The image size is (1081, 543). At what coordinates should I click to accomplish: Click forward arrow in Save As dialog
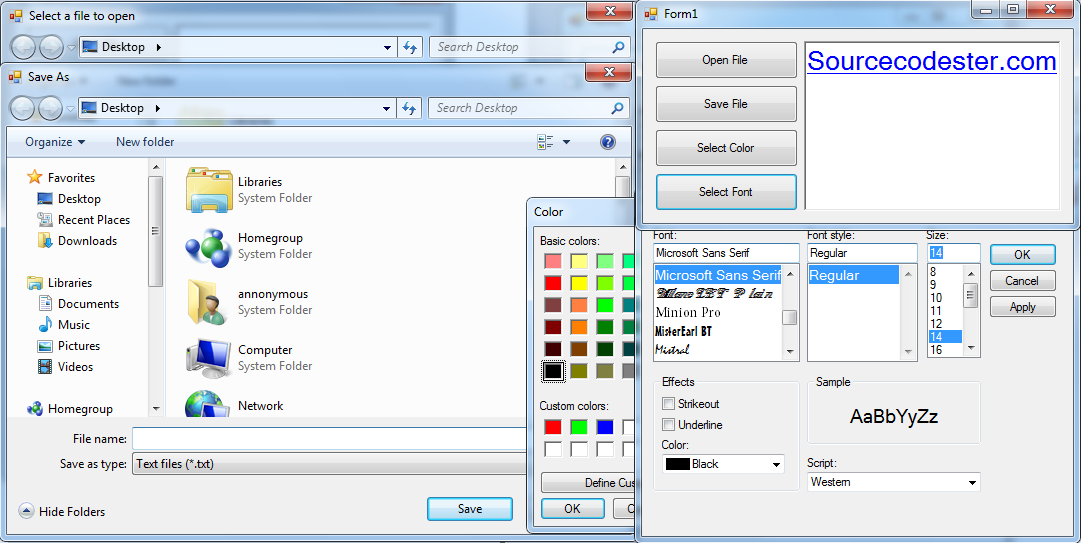coord(52,108)
